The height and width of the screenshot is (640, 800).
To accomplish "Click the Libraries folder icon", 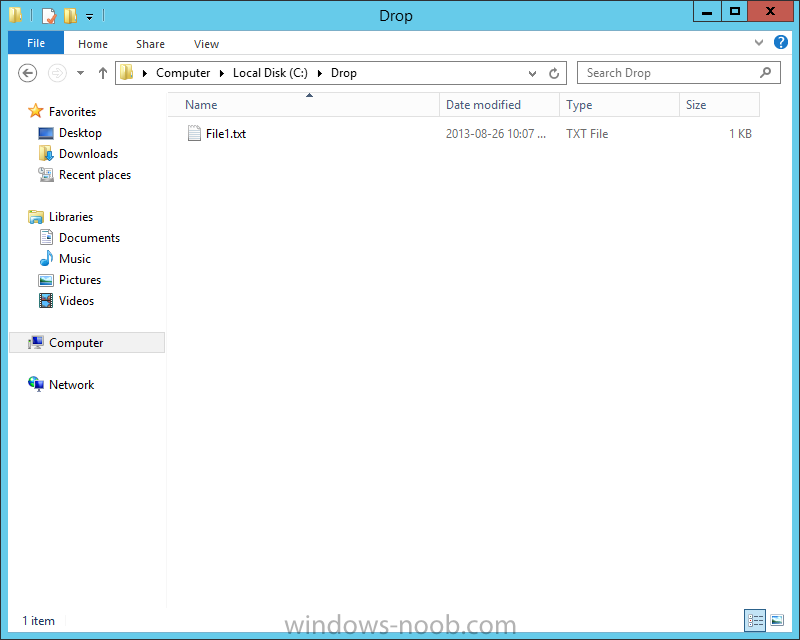I will tap(36, 217).
